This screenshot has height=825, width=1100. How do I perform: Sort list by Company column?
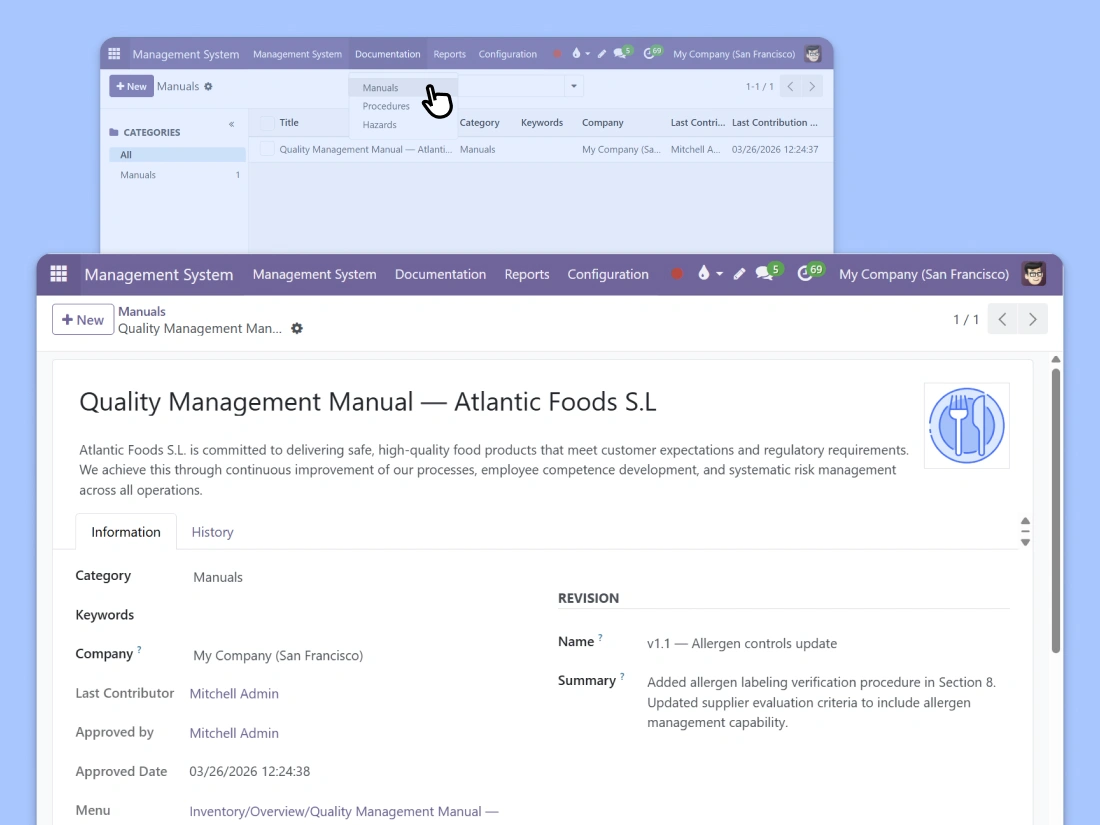tap(603, 122)
